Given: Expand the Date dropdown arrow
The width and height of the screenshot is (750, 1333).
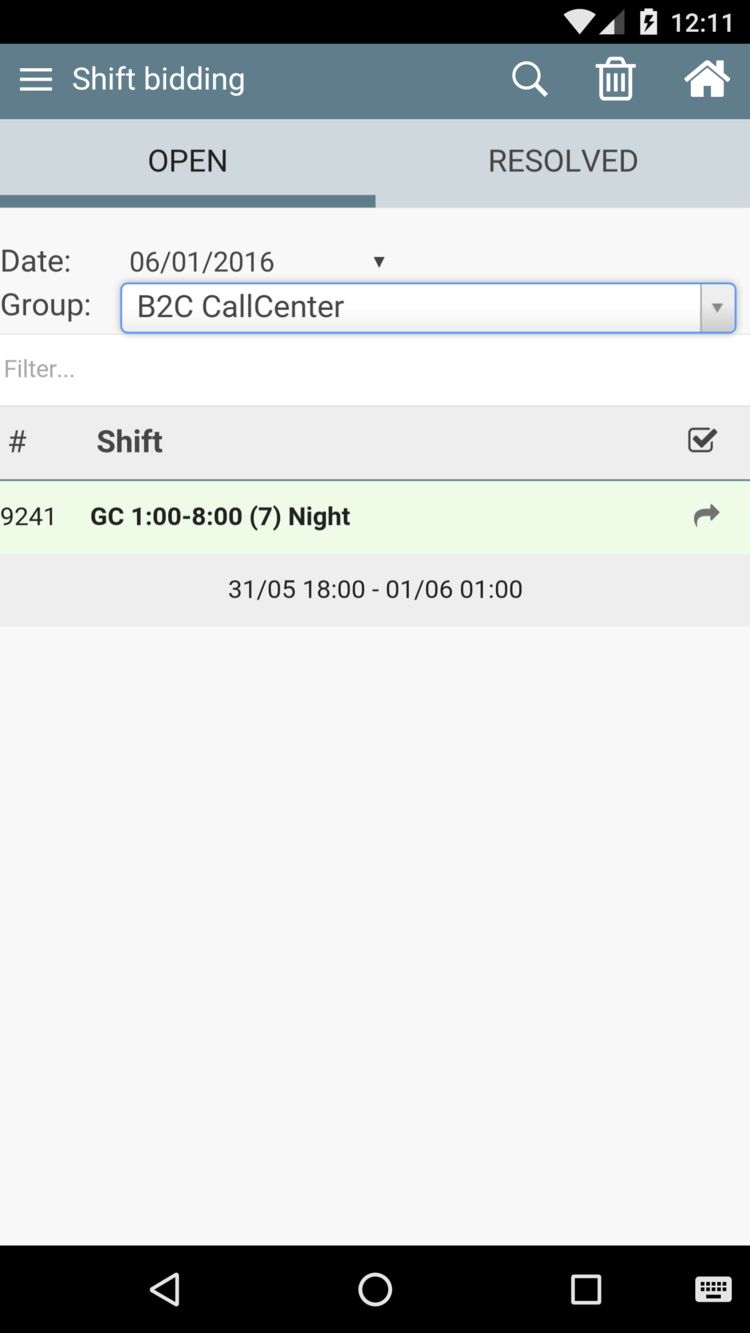Looking at the screenshot, I should (379, 262).
